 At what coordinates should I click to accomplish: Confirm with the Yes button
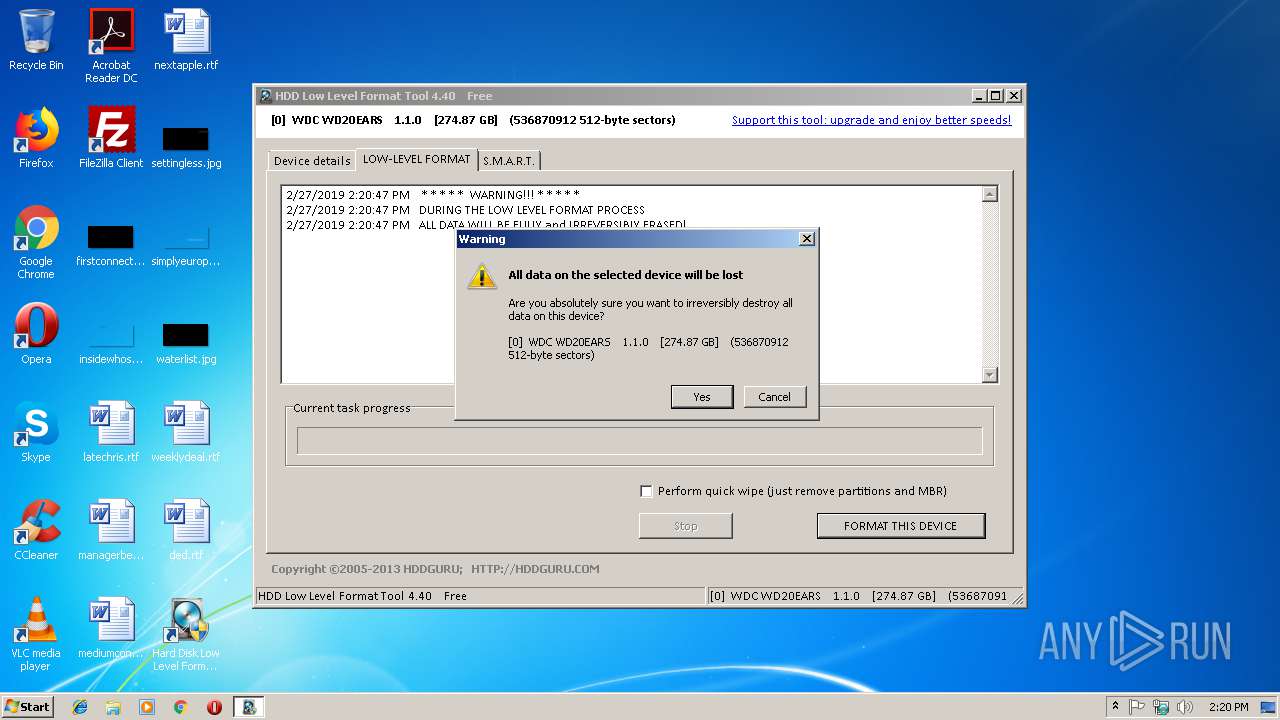pyautogui.click(x=702, y=397)
